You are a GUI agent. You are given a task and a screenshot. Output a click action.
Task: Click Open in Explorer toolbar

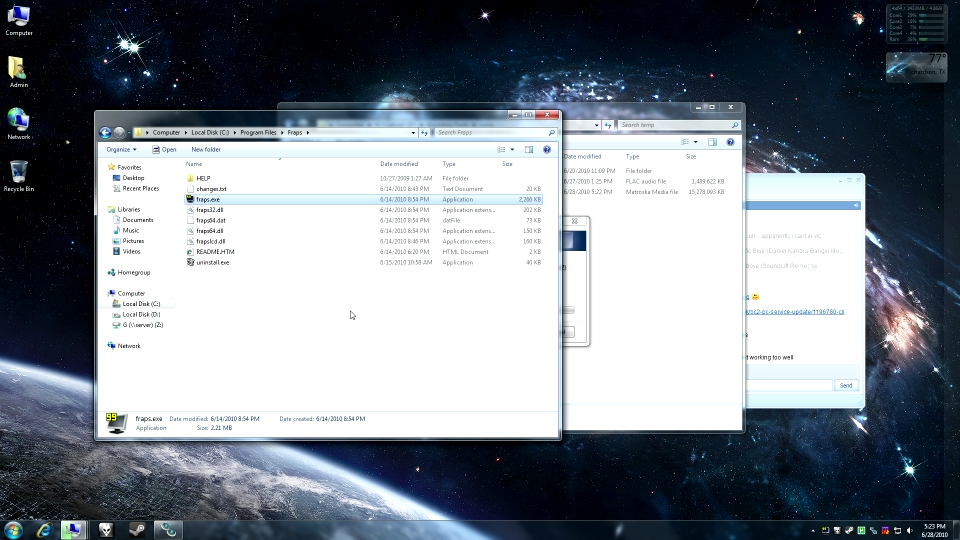[x=164, y=150]
